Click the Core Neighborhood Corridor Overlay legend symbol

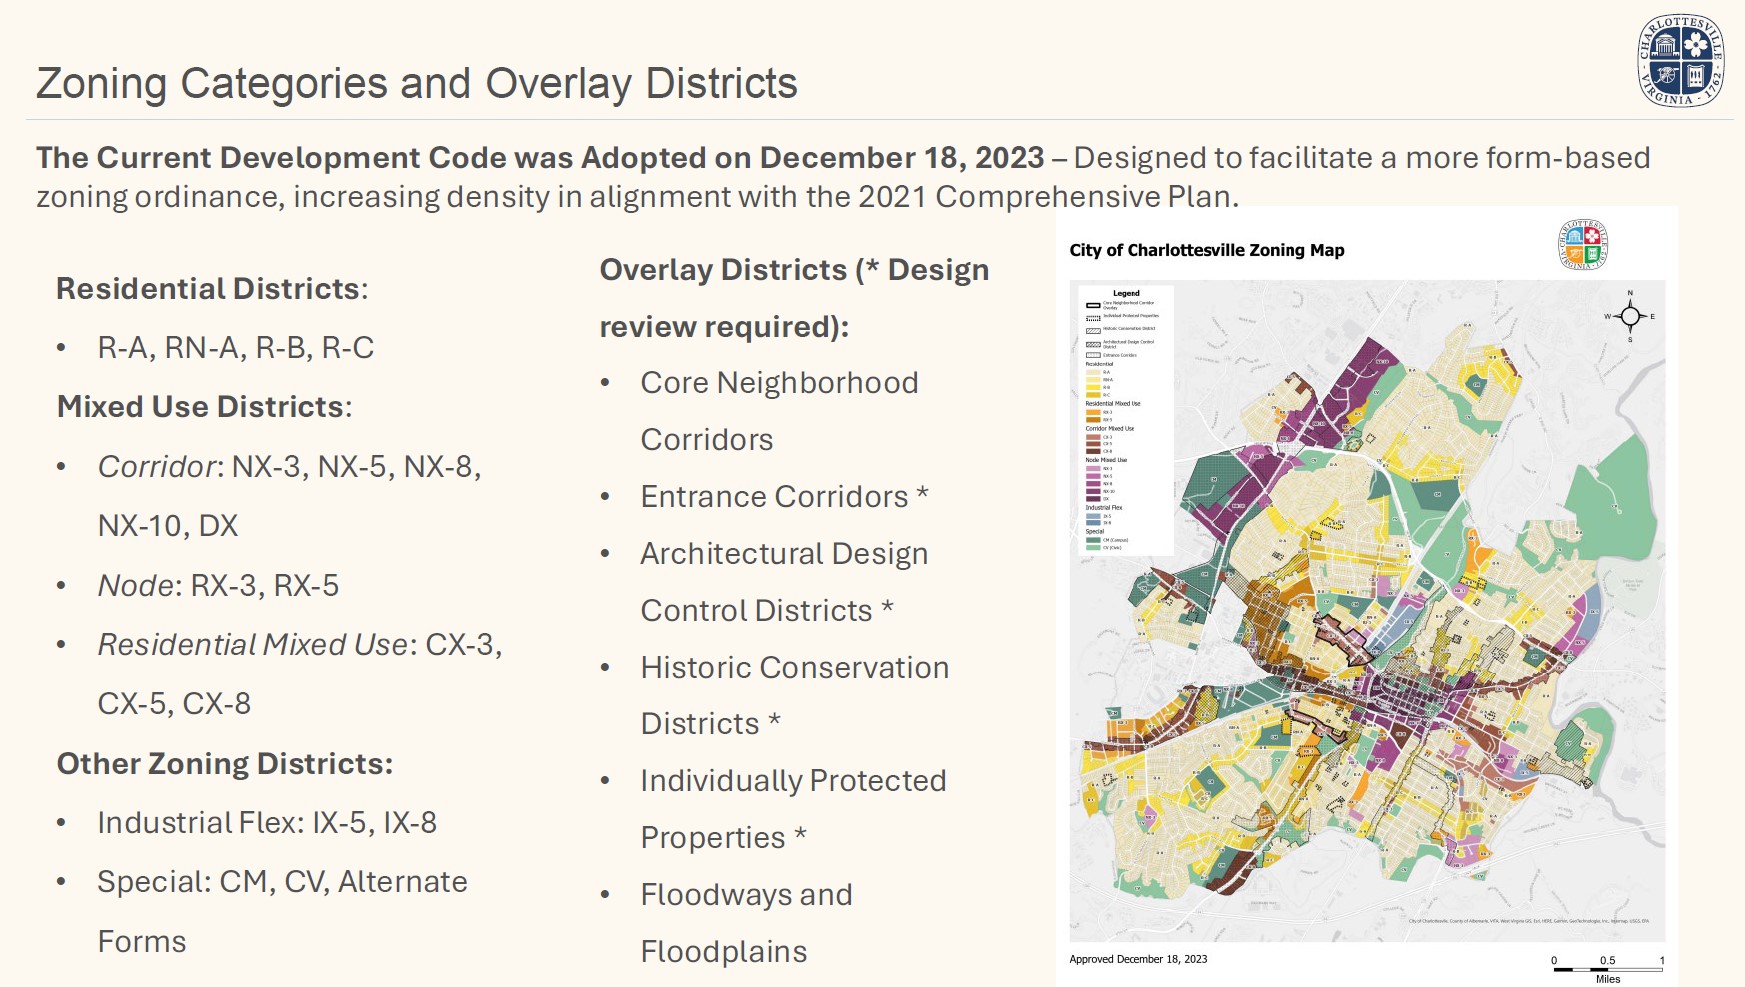(x=1093, y=305)
